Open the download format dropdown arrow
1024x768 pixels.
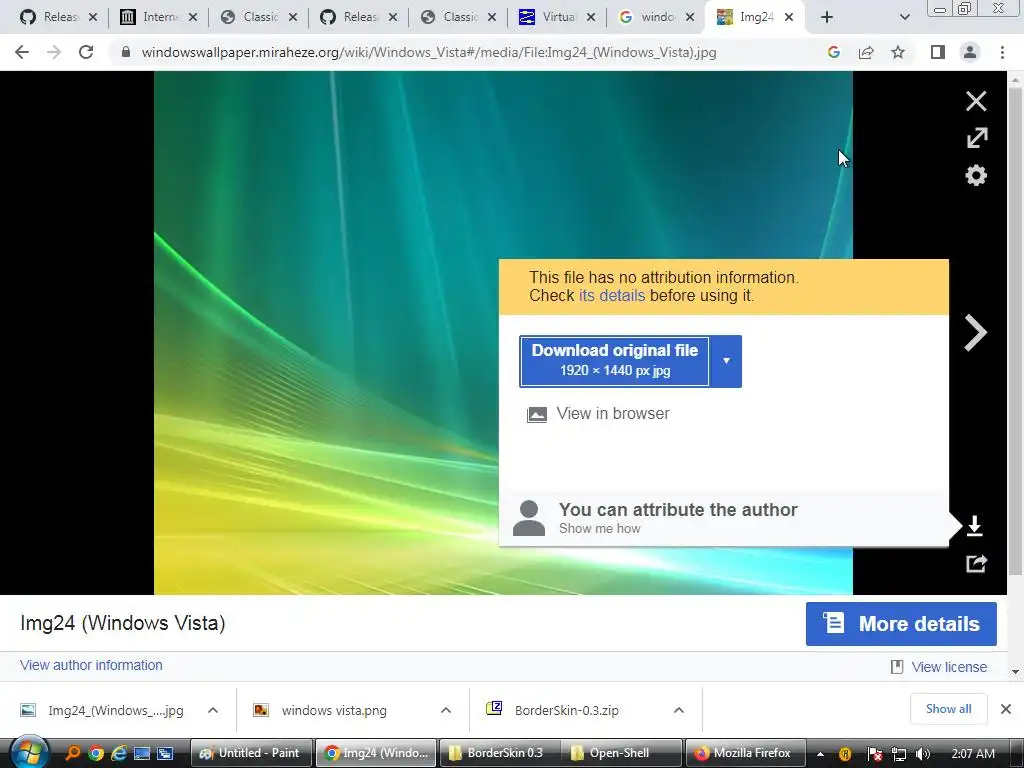point(726,361)
